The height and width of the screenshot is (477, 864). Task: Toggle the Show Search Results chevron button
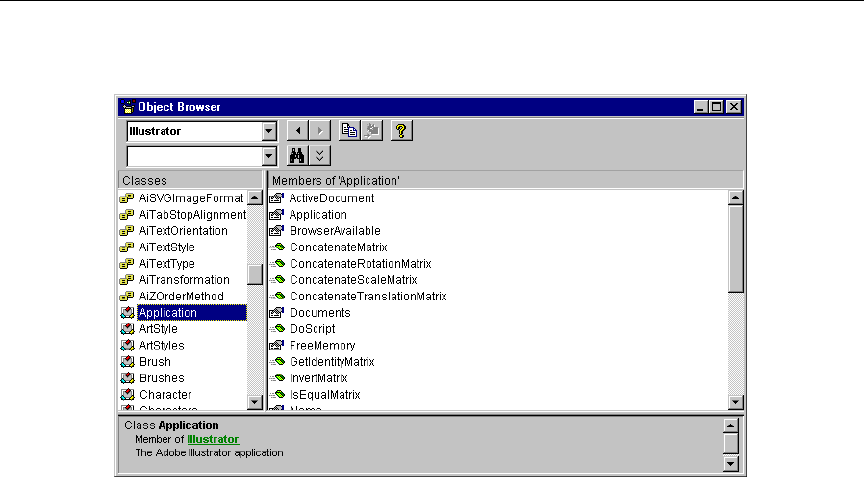[x=320, y=156]
